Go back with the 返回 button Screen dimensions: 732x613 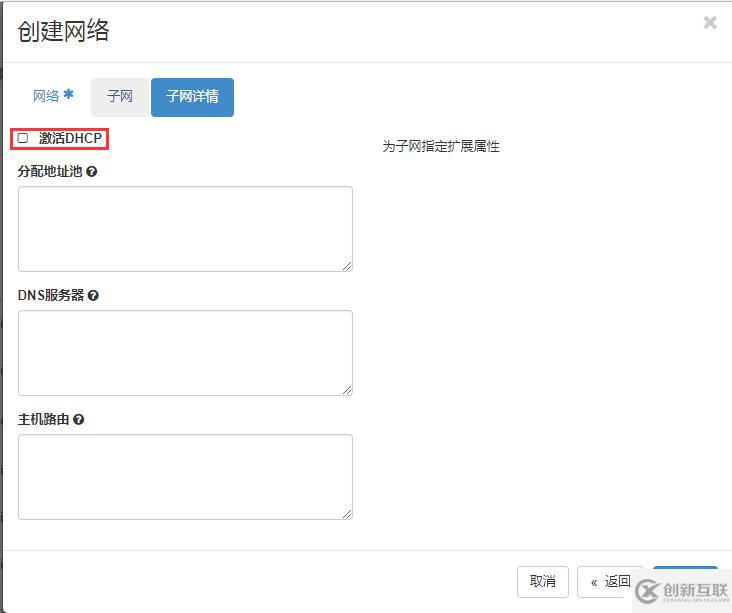point(610,581)
